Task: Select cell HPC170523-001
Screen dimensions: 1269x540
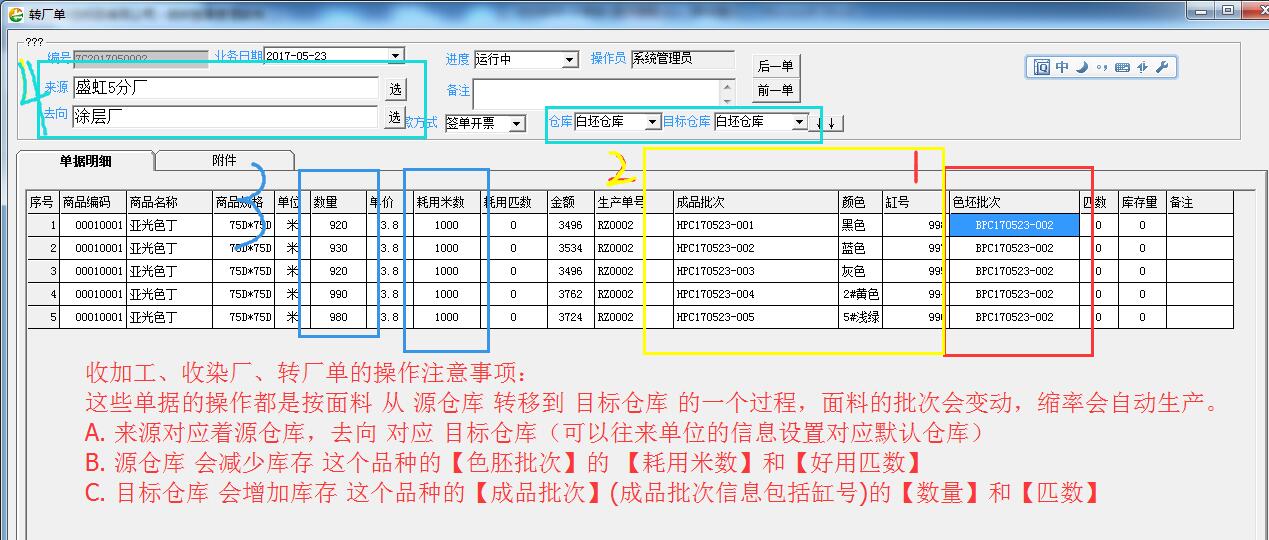Action: coord(756,225)
